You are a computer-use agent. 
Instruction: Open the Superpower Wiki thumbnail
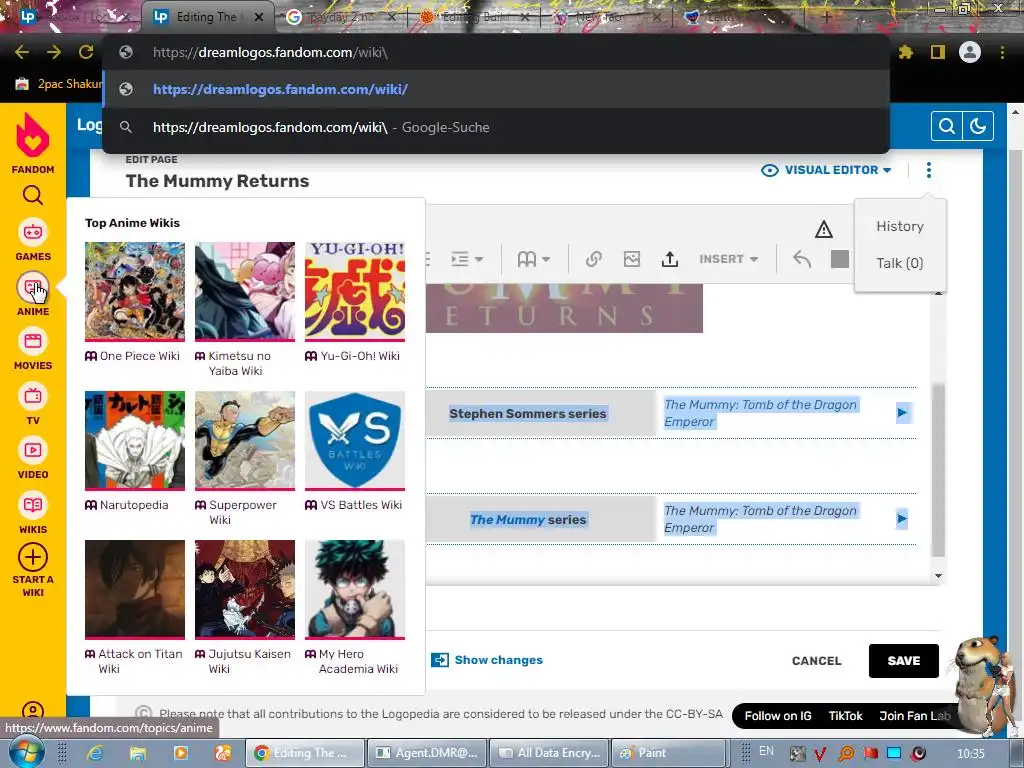tap(245, 440)
